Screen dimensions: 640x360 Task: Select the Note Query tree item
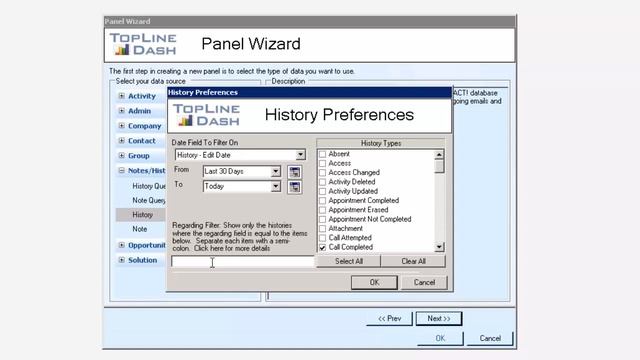point(149,200)
